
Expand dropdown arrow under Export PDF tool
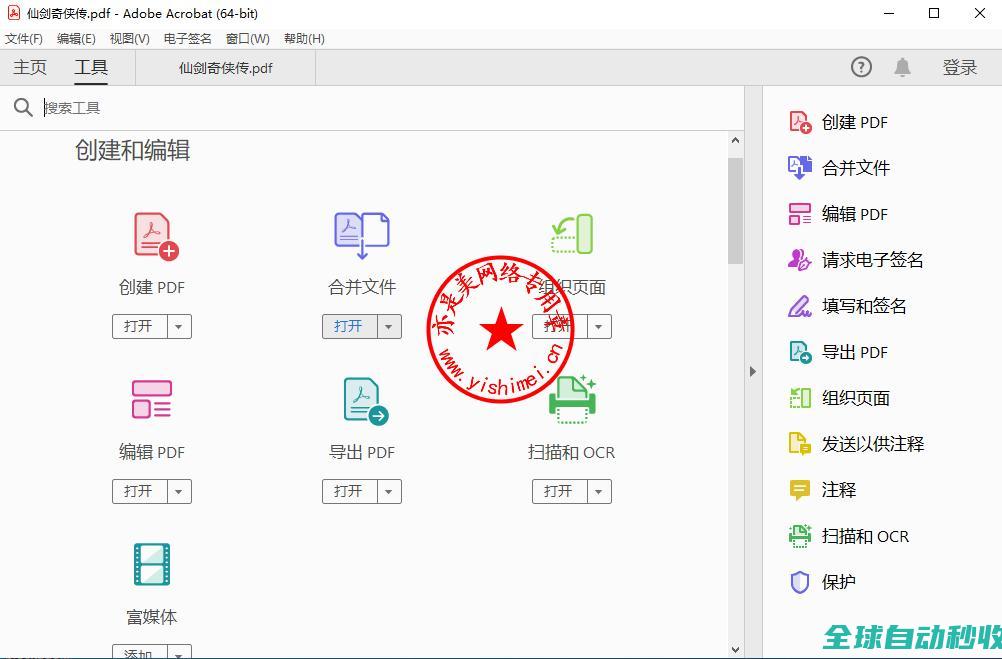(388, 492)
